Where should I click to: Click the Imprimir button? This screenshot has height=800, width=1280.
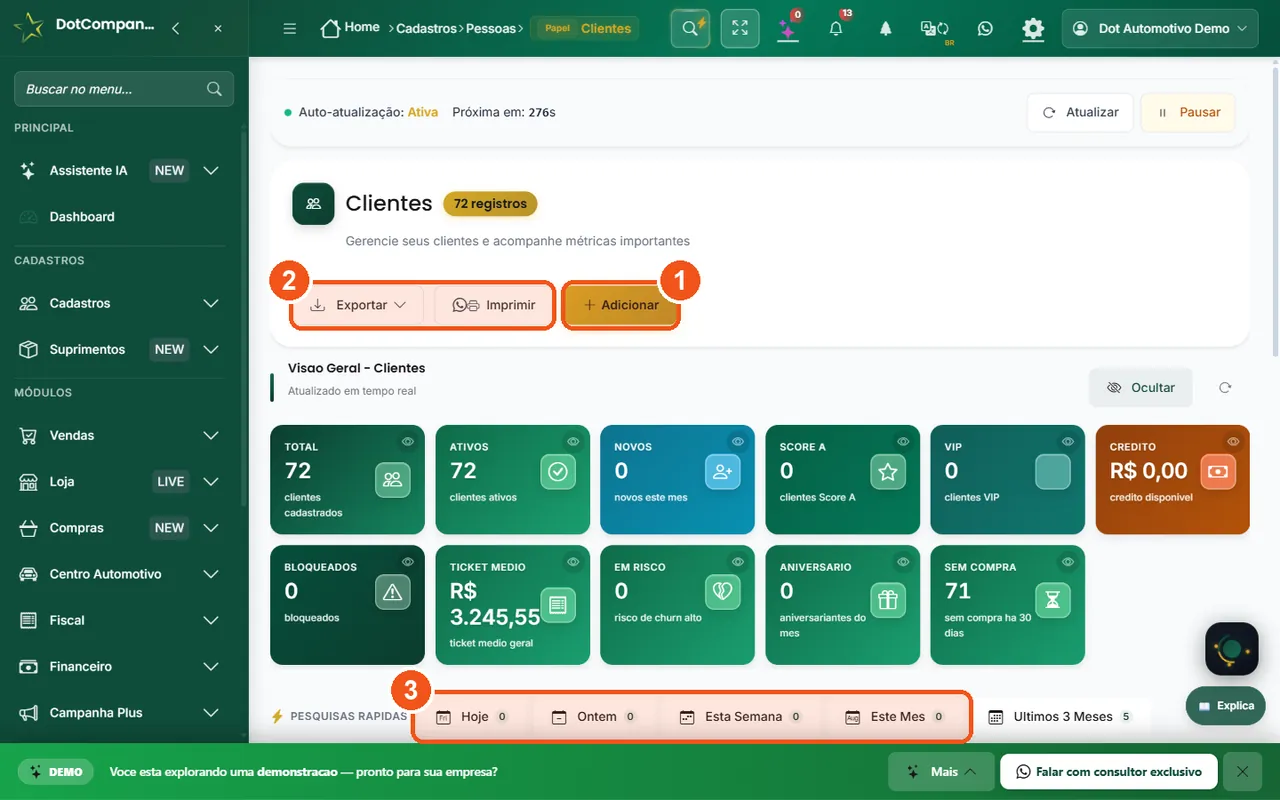[x=494, y=305]
